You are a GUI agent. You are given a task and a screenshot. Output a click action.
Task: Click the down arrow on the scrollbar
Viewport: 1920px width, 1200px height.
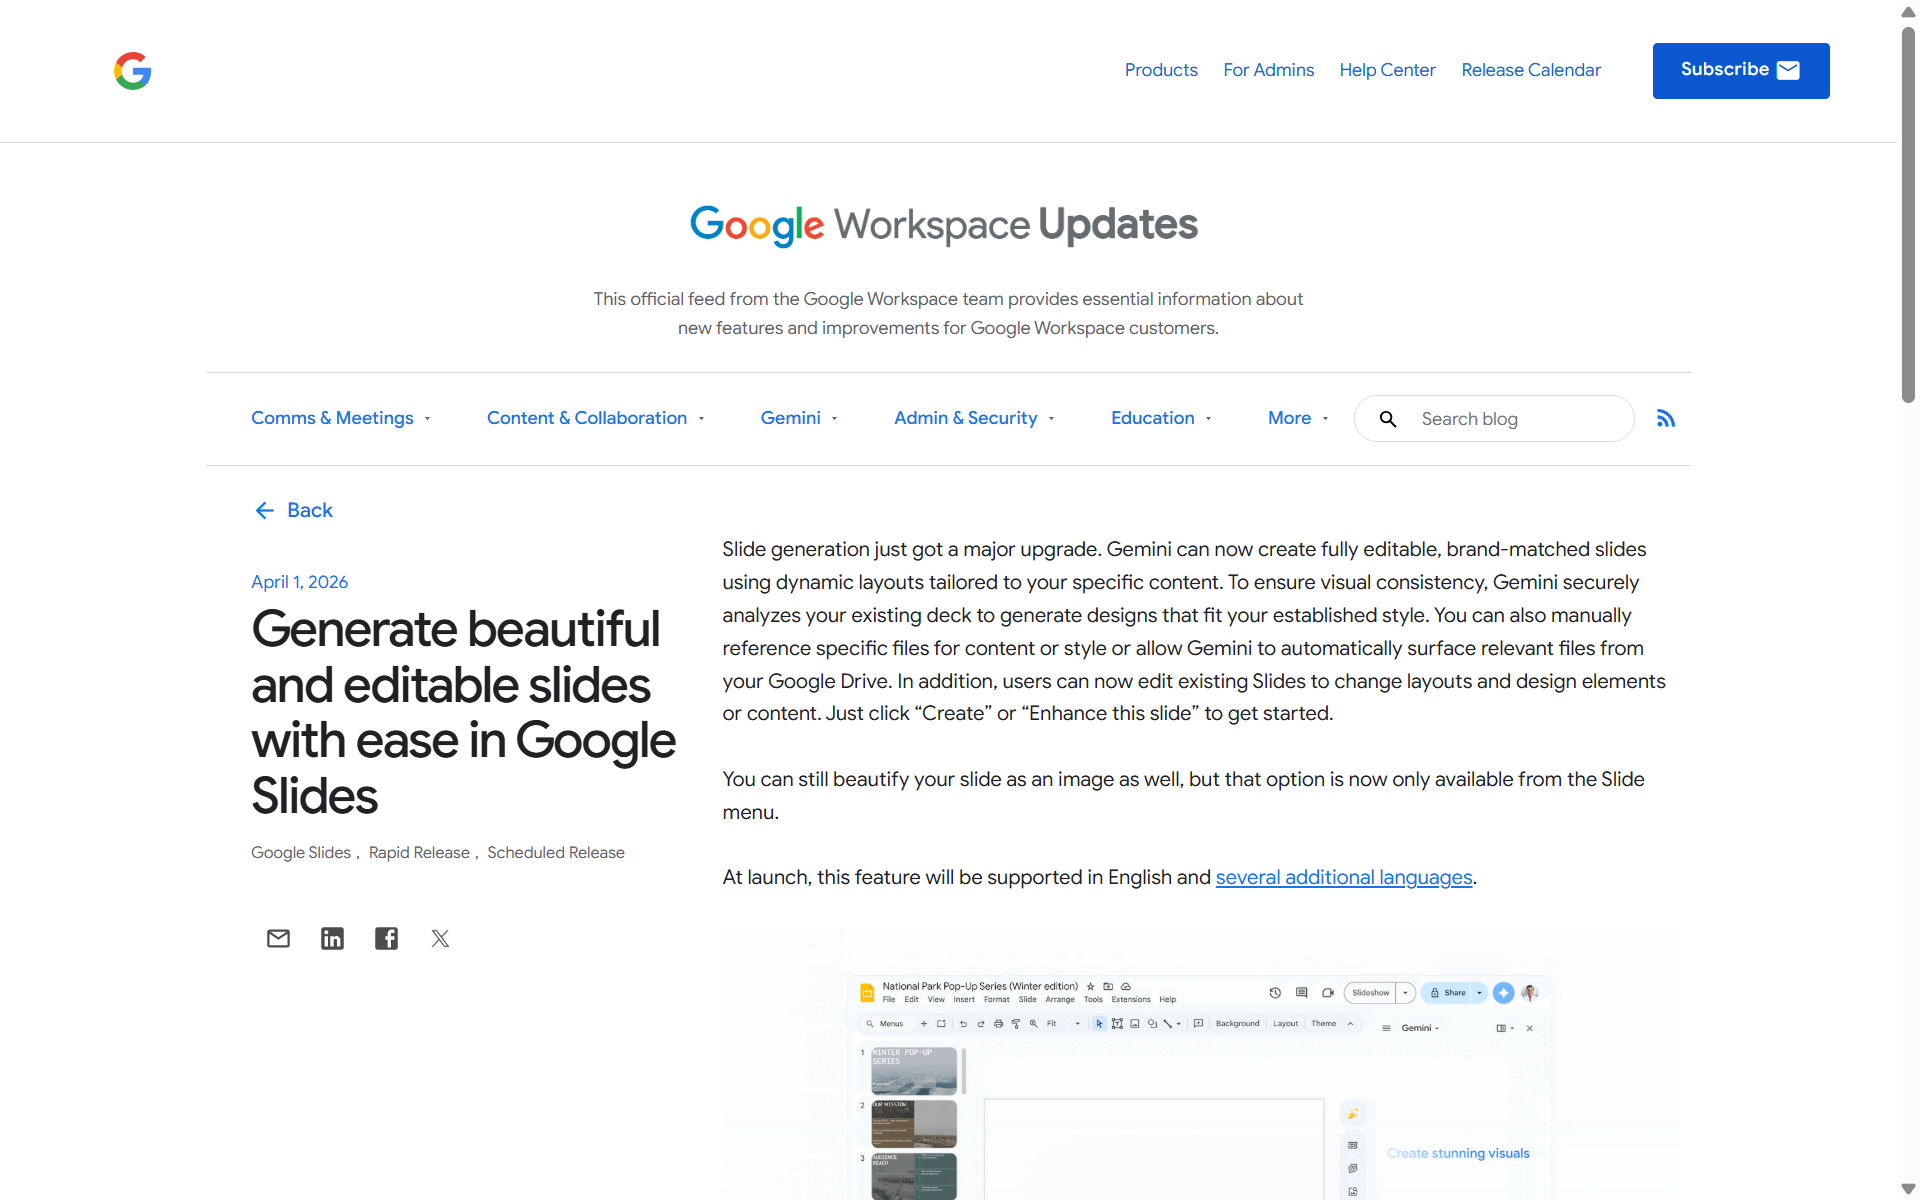coord(1907,1189)
